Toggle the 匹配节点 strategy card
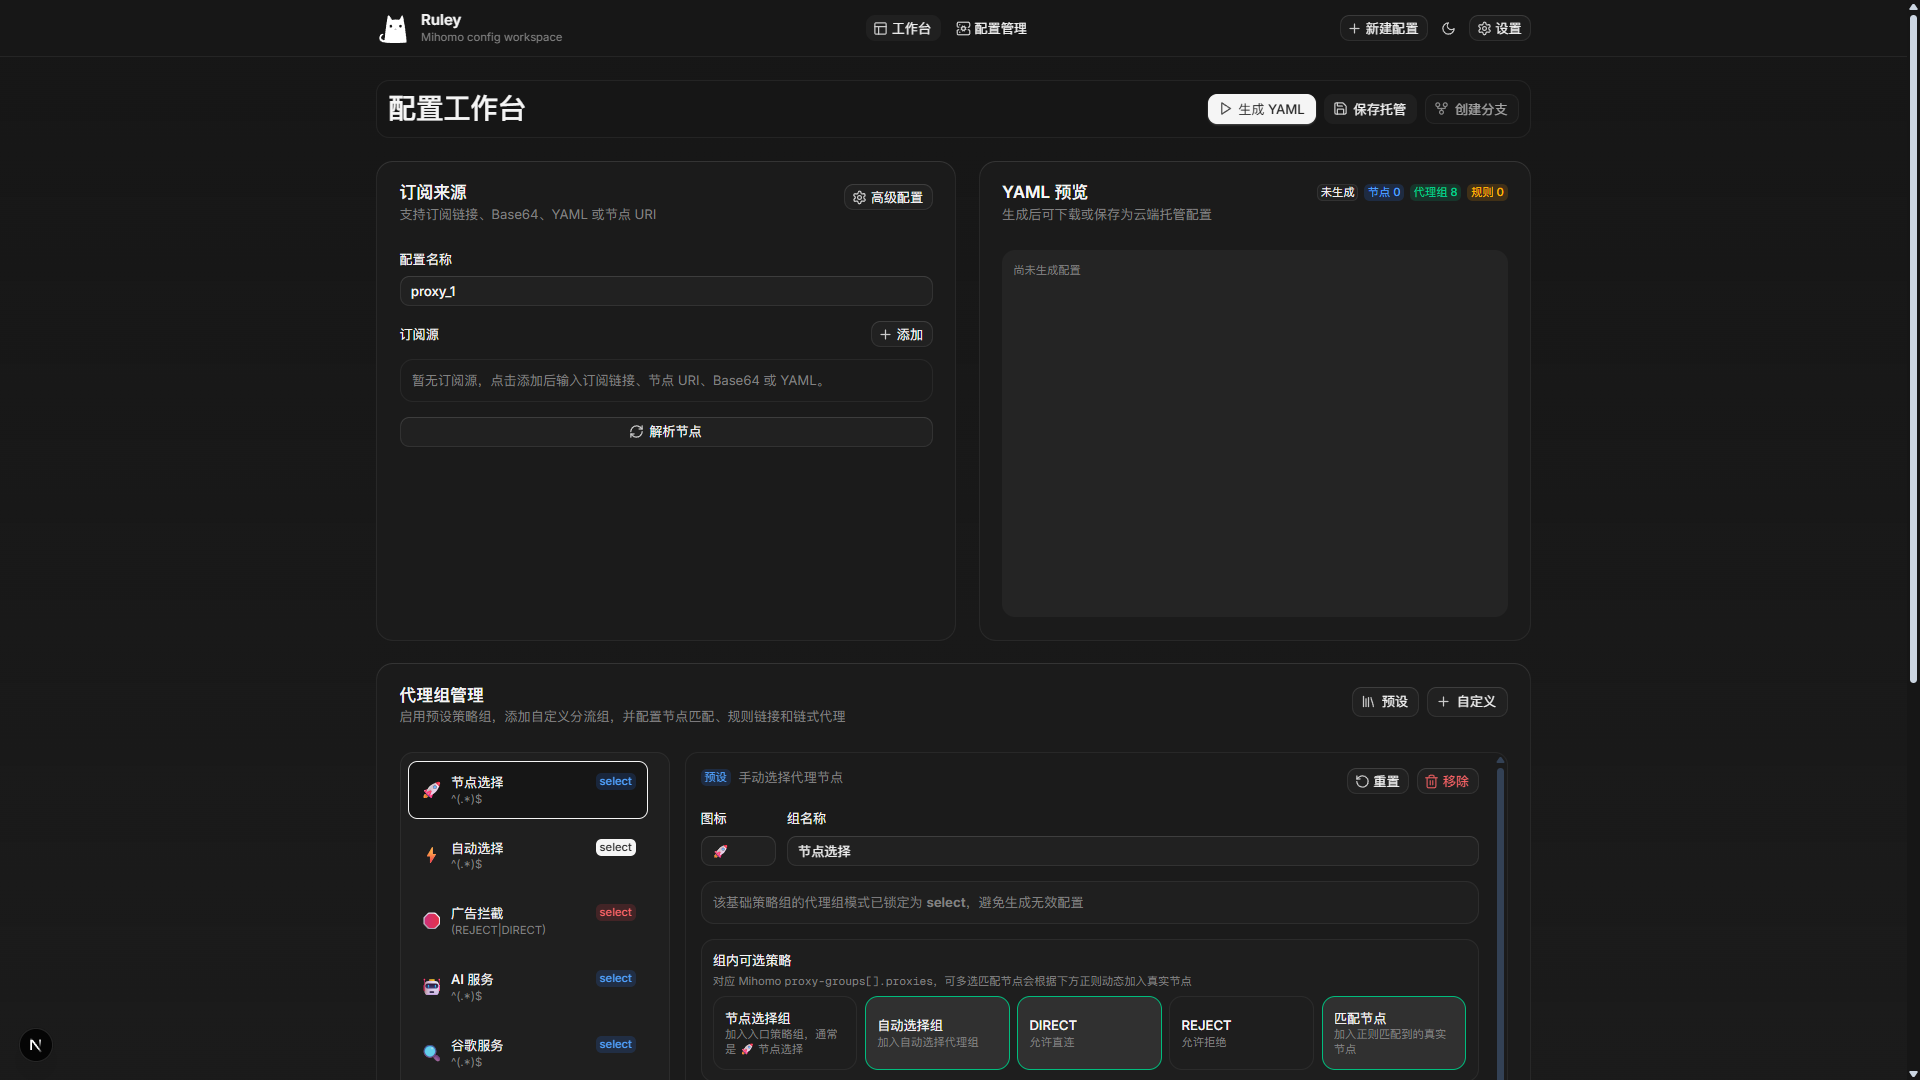 tap(1394, 1033)
